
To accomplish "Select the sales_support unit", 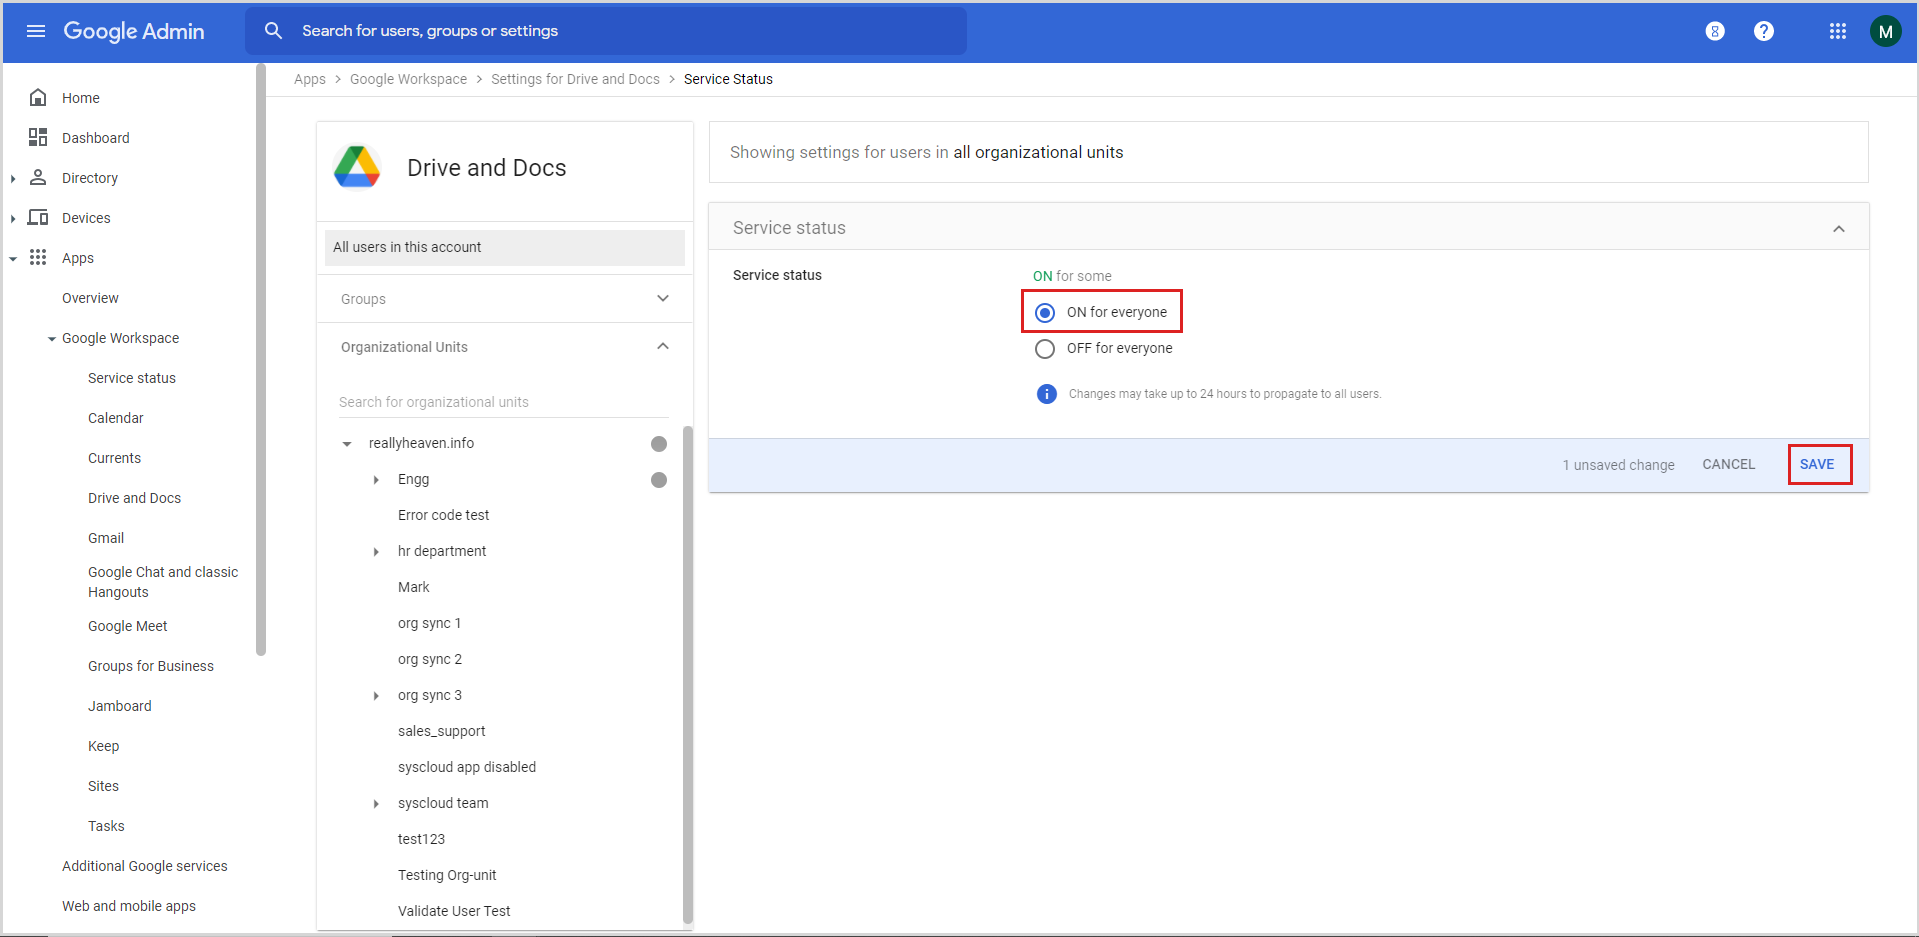I will point(441,731).
